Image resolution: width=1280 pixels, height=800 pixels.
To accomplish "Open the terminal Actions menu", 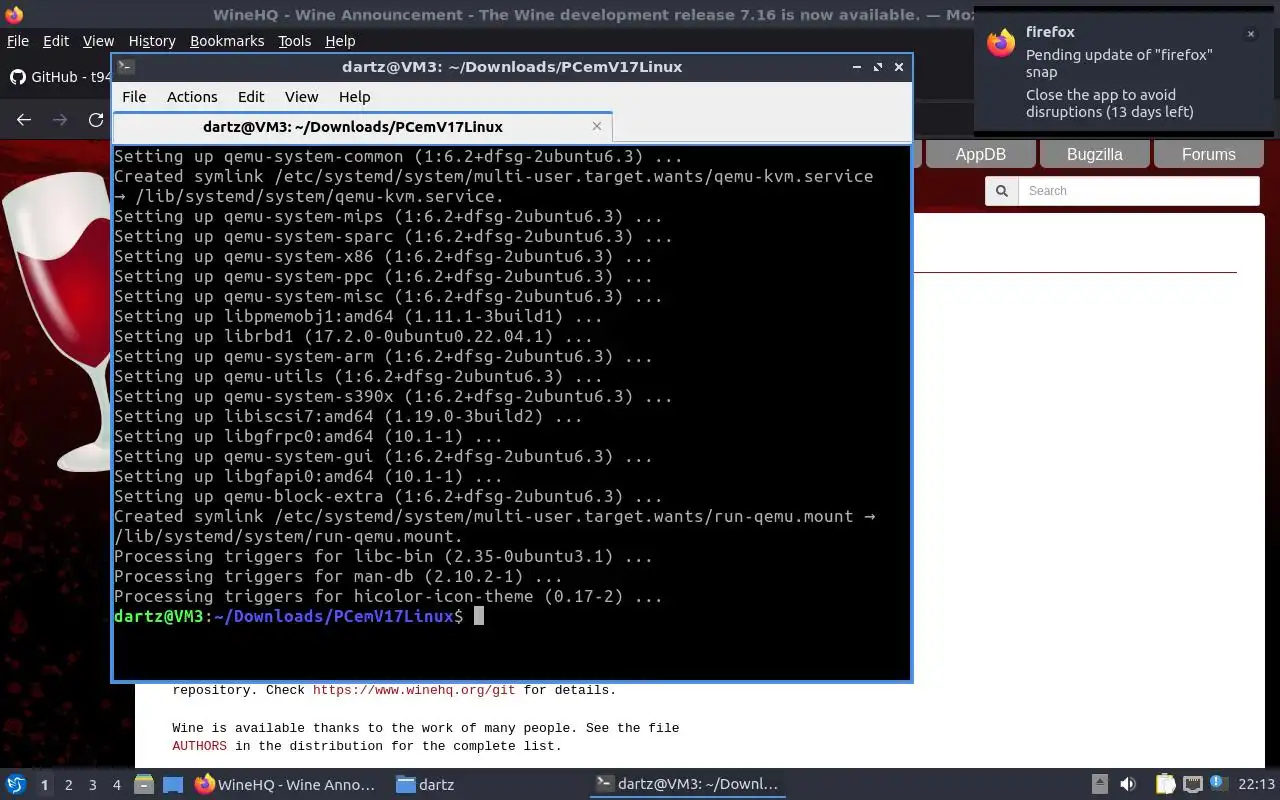I will tap(192, 97).
